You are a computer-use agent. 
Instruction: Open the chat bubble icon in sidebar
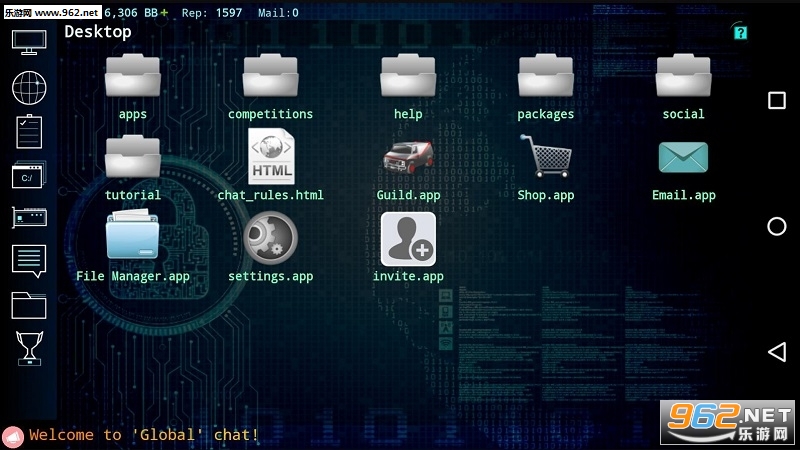point(29,260)
